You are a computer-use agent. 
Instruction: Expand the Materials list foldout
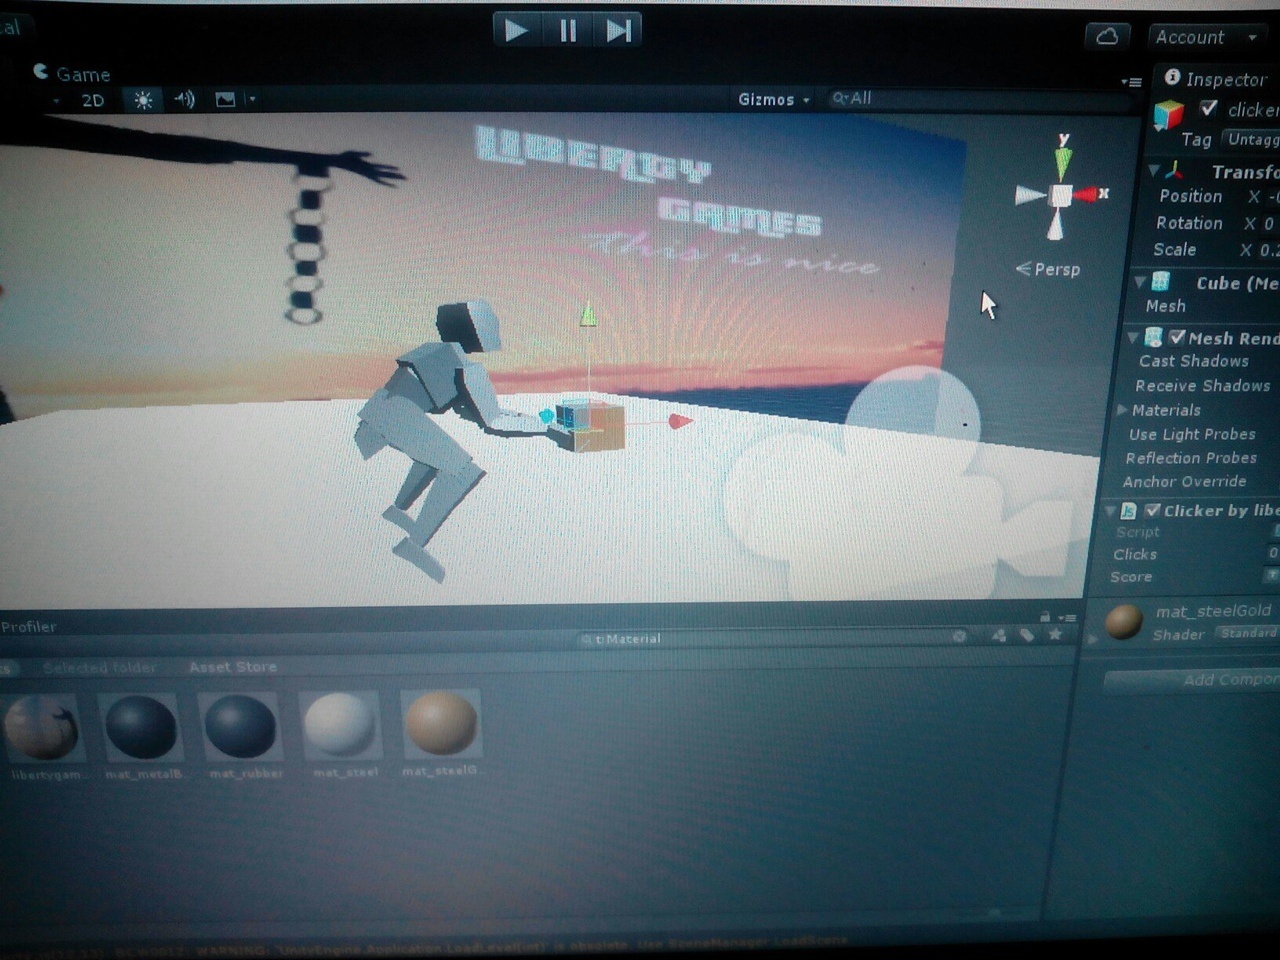1122,410
